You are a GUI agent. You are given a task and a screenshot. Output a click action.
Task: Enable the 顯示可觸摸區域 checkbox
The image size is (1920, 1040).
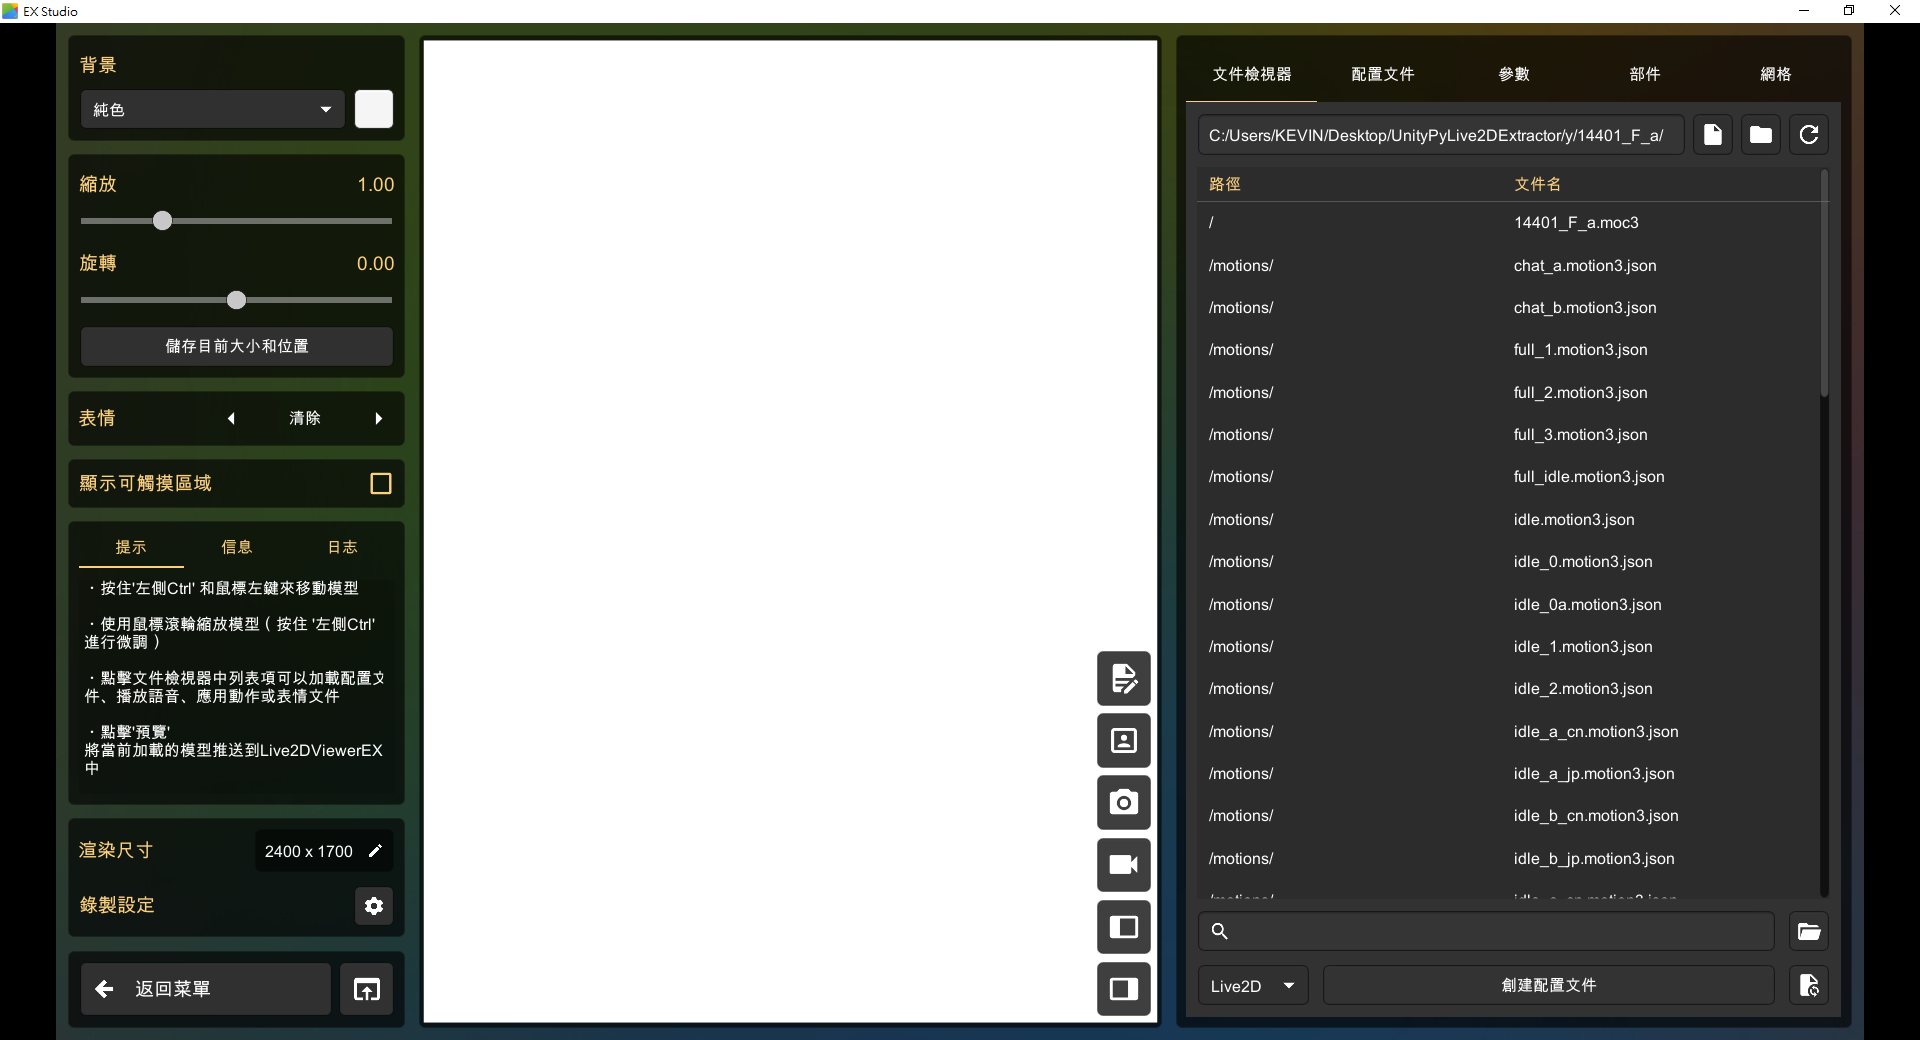tap(380, 484)
